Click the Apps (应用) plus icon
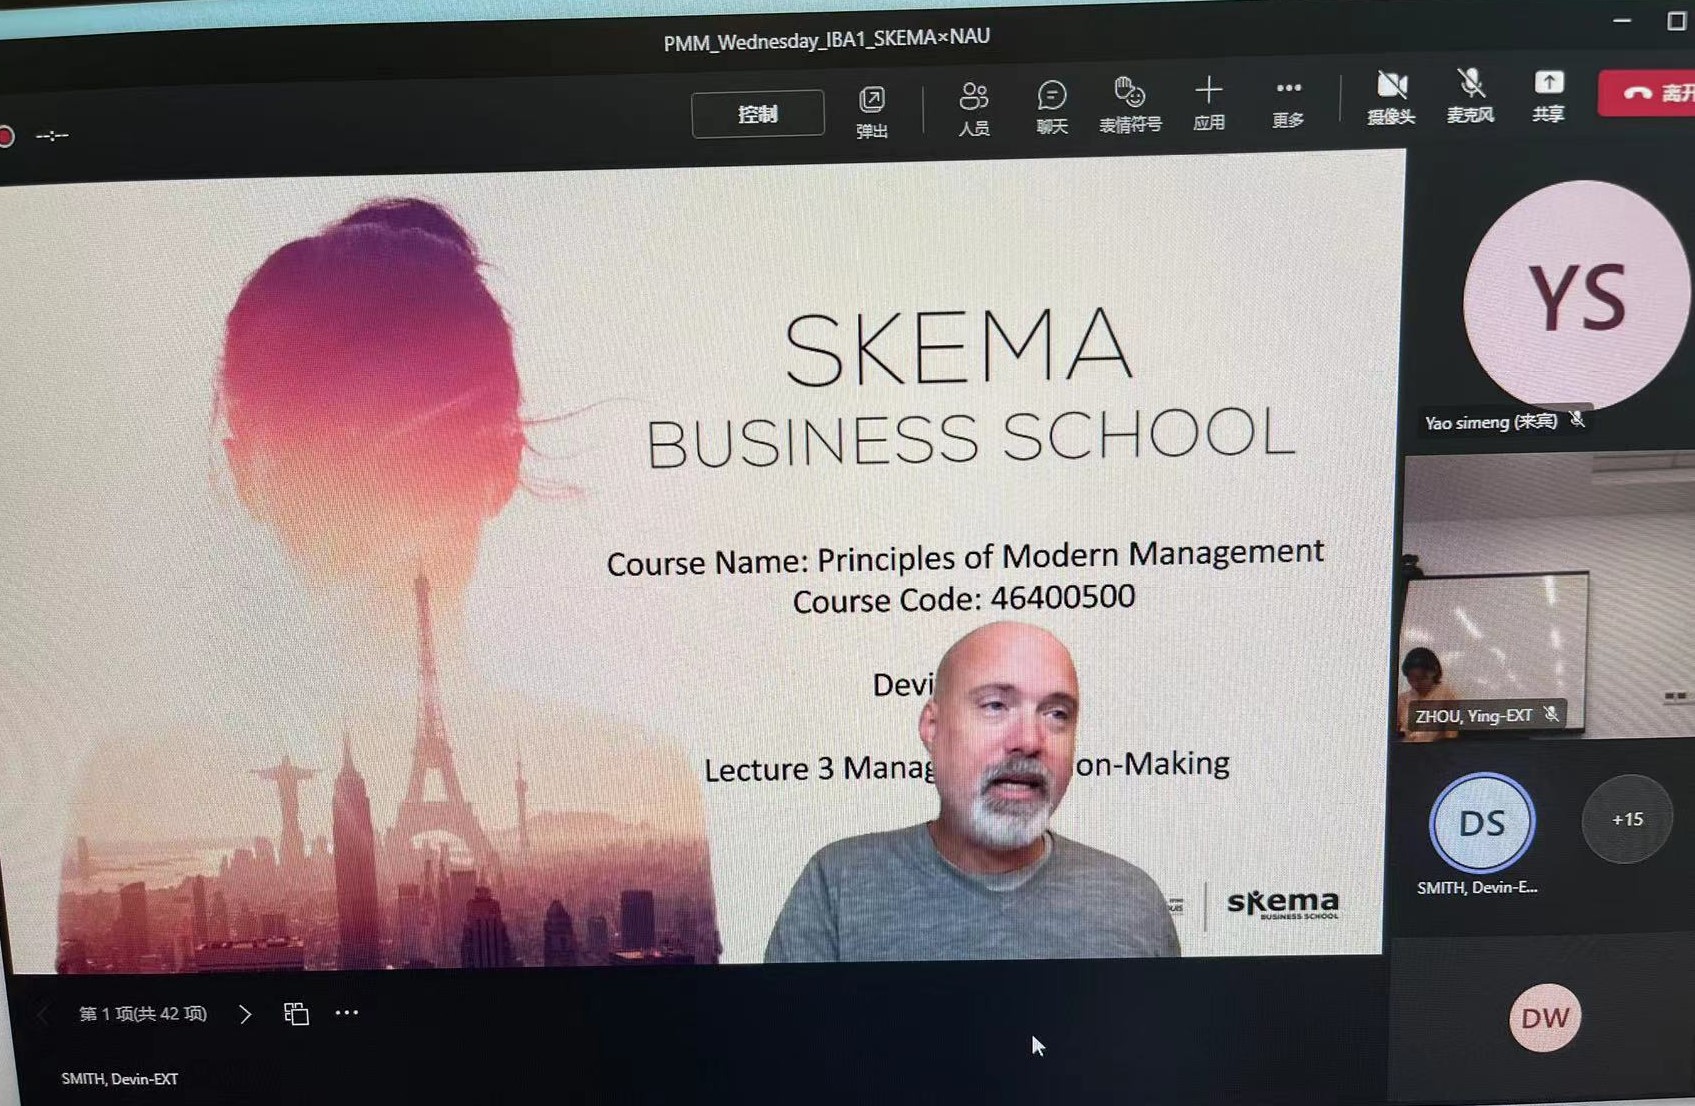 [x=1208, y=102]
